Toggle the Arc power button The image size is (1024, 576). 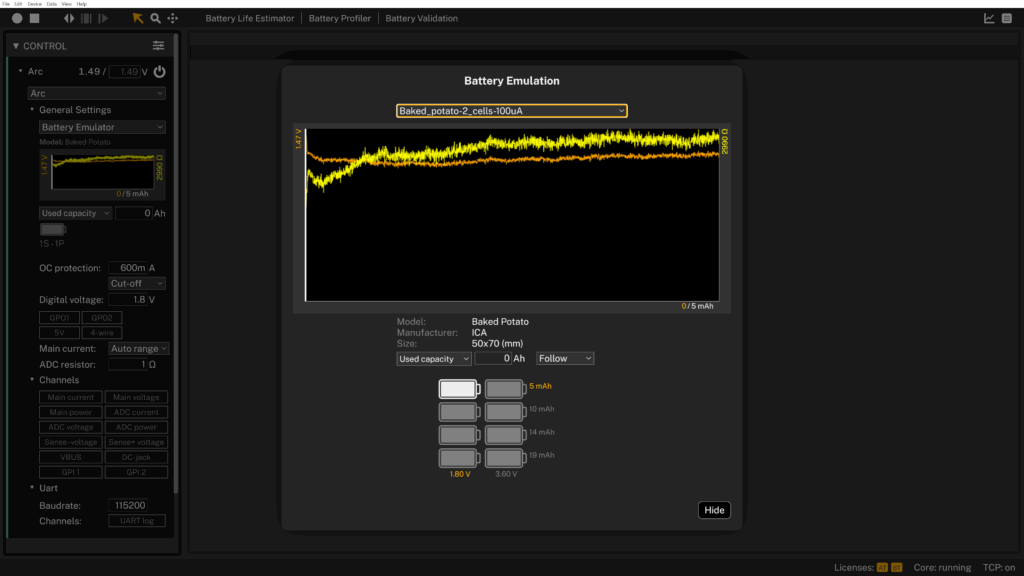pyautogui.click(x=159, y=72)
